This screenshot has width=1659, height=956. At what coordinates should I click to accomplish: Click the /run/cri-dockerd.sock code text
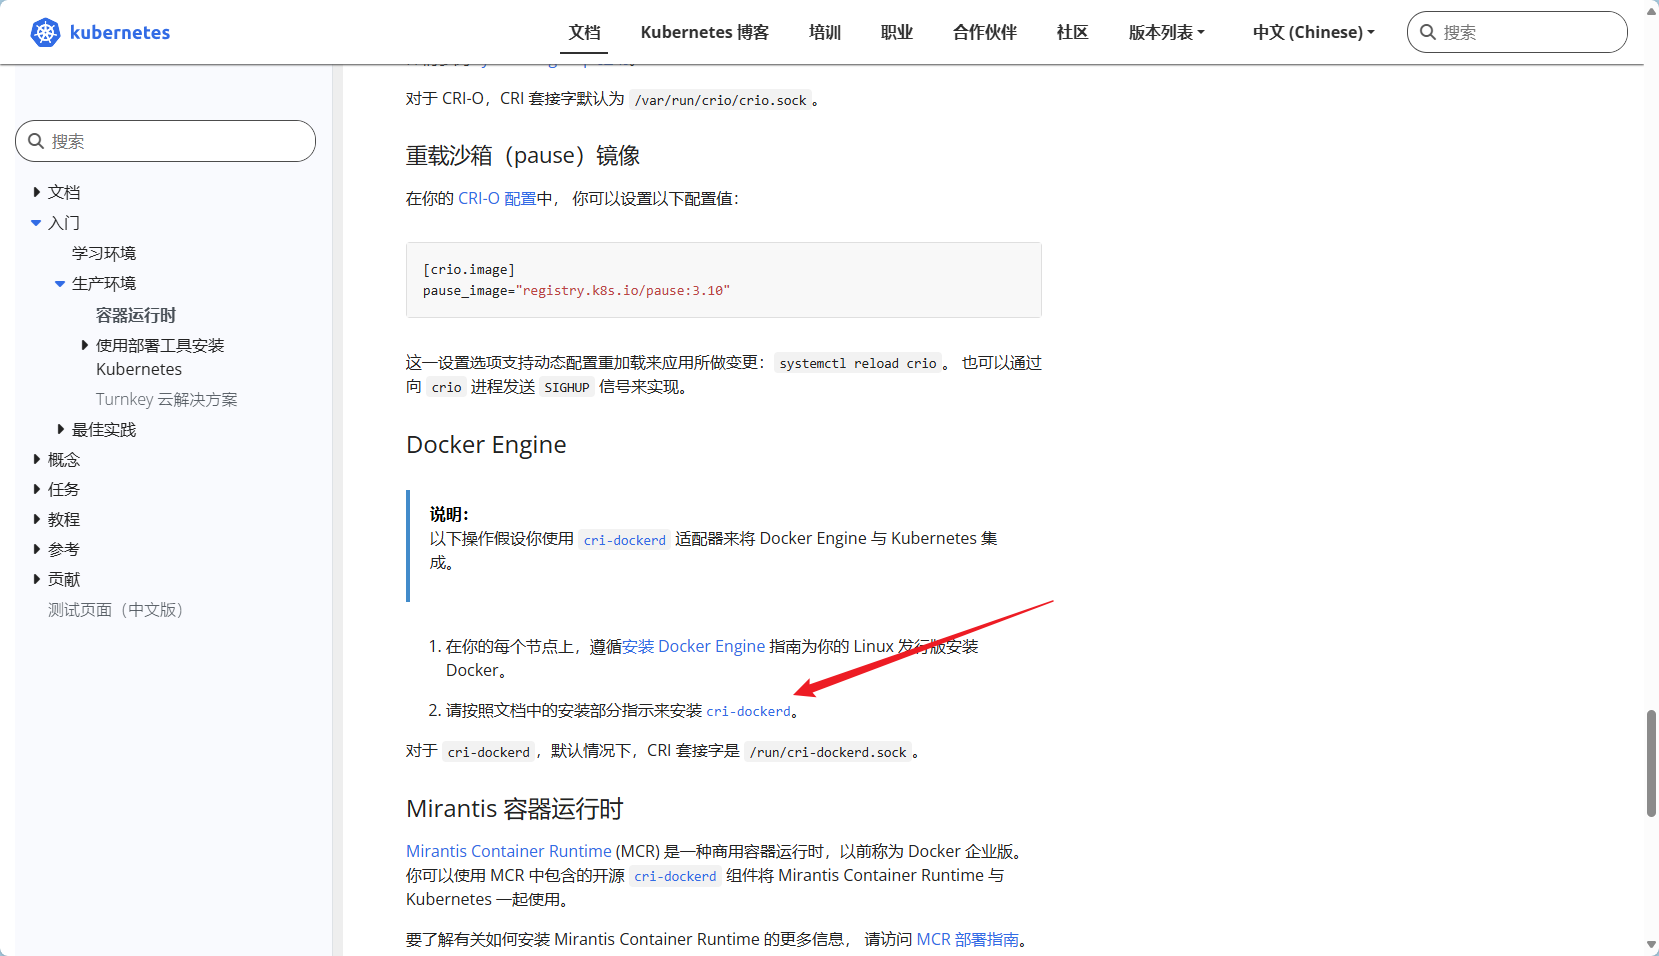[x=829, y=752]
